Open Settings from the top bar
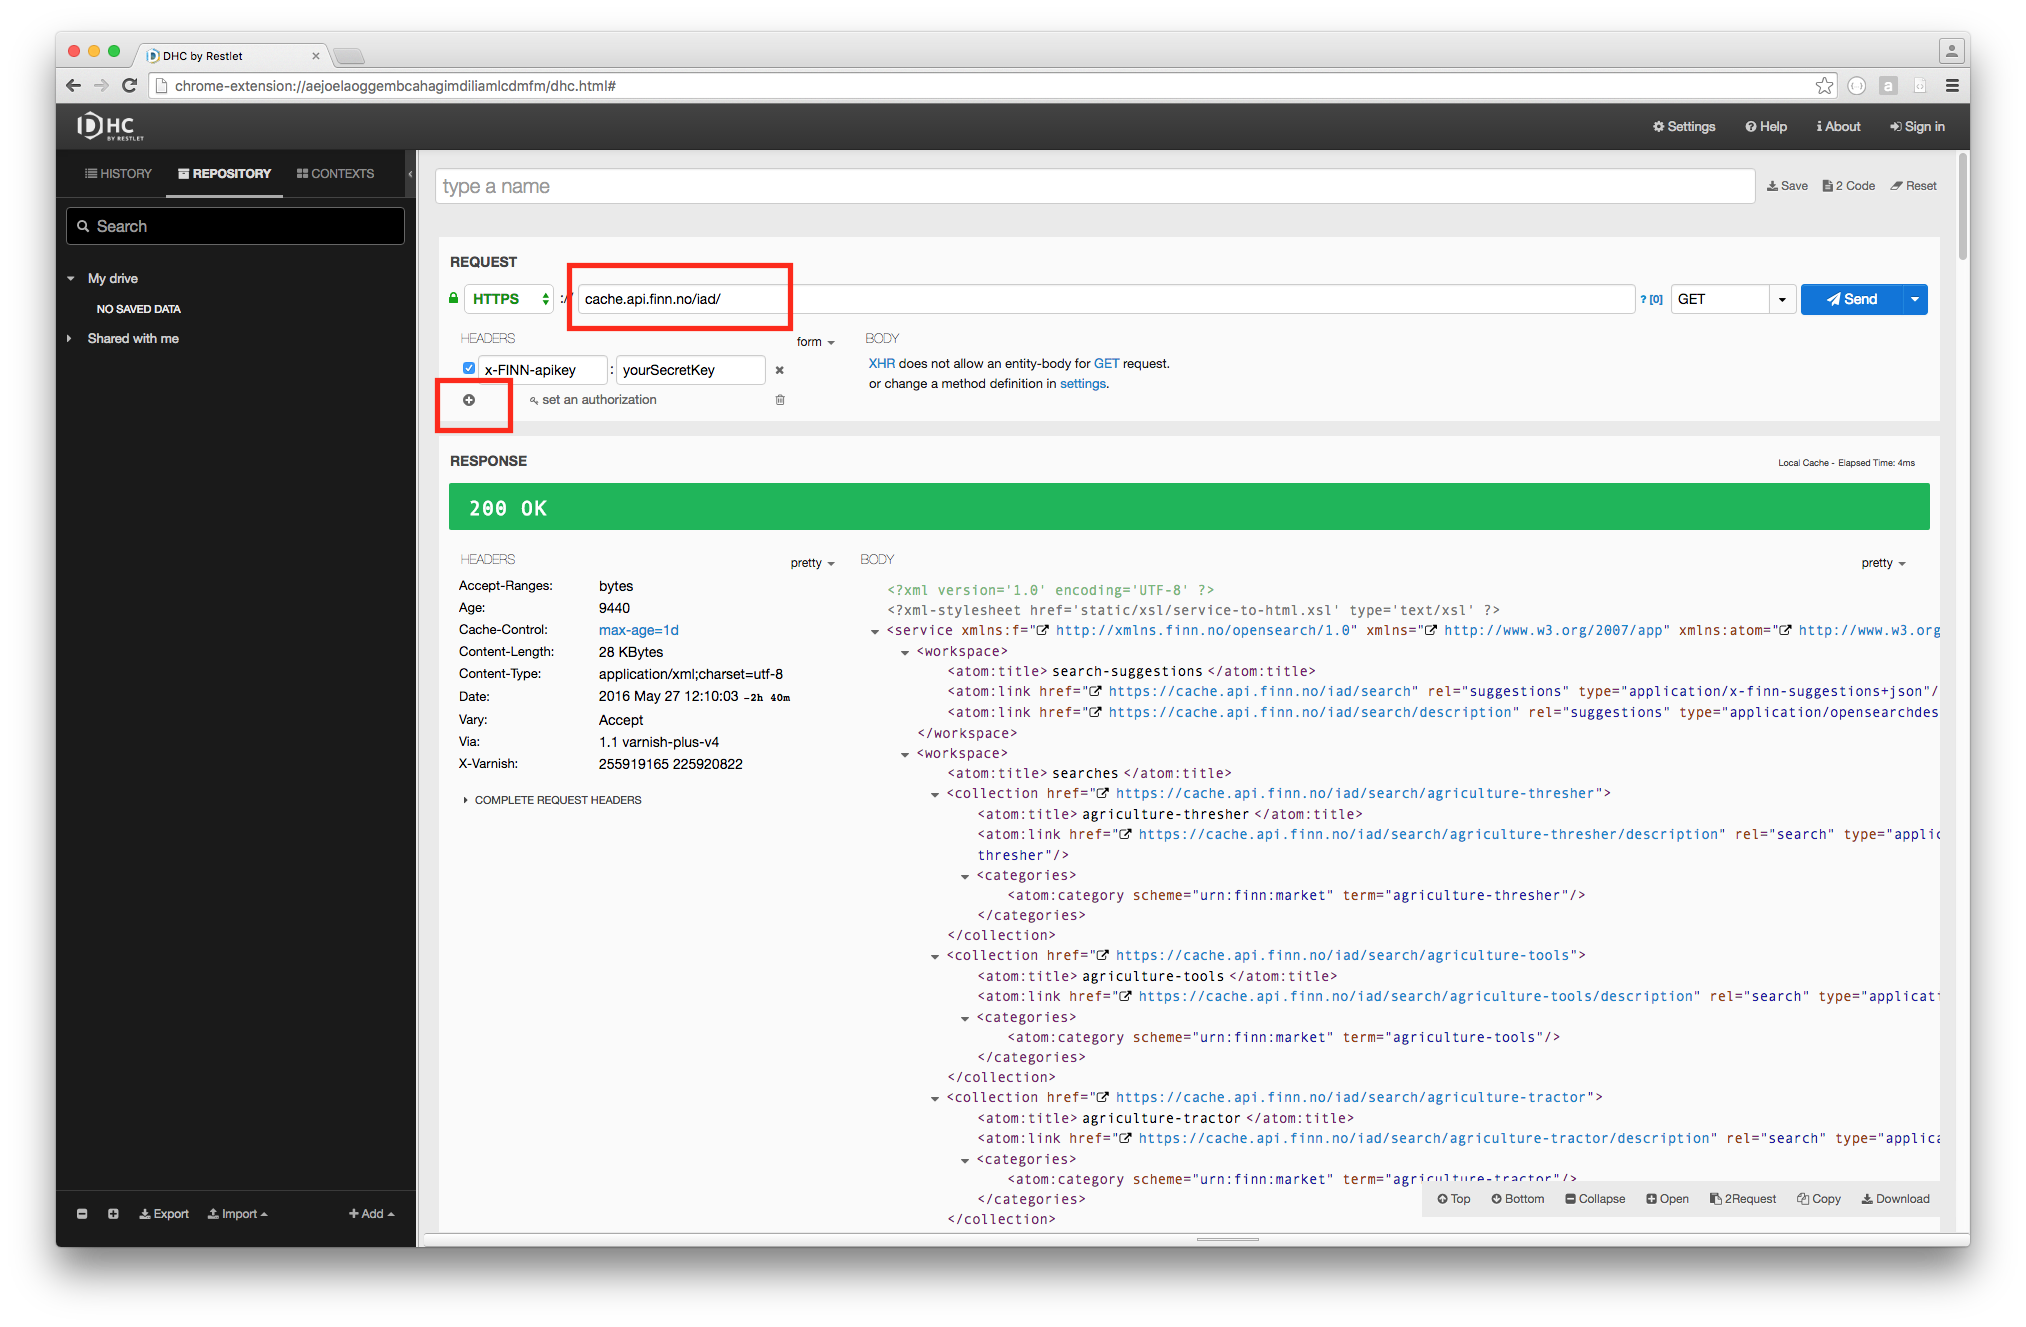The width and height of the screenshot is (2026, 1327). tap(1684, 127)
